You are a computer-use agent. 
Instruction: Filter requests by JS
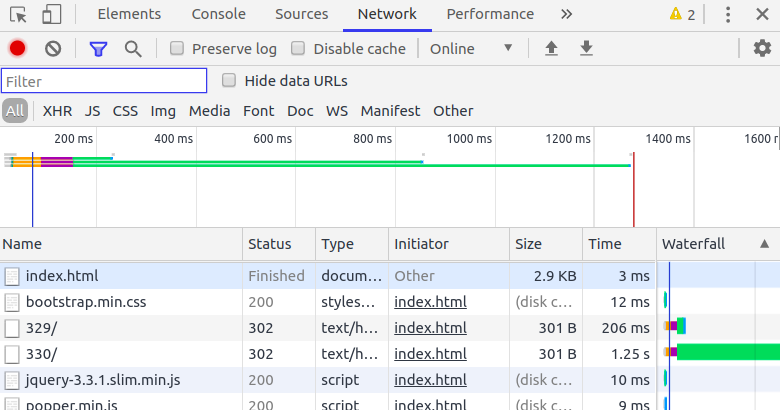click(93, 111)
